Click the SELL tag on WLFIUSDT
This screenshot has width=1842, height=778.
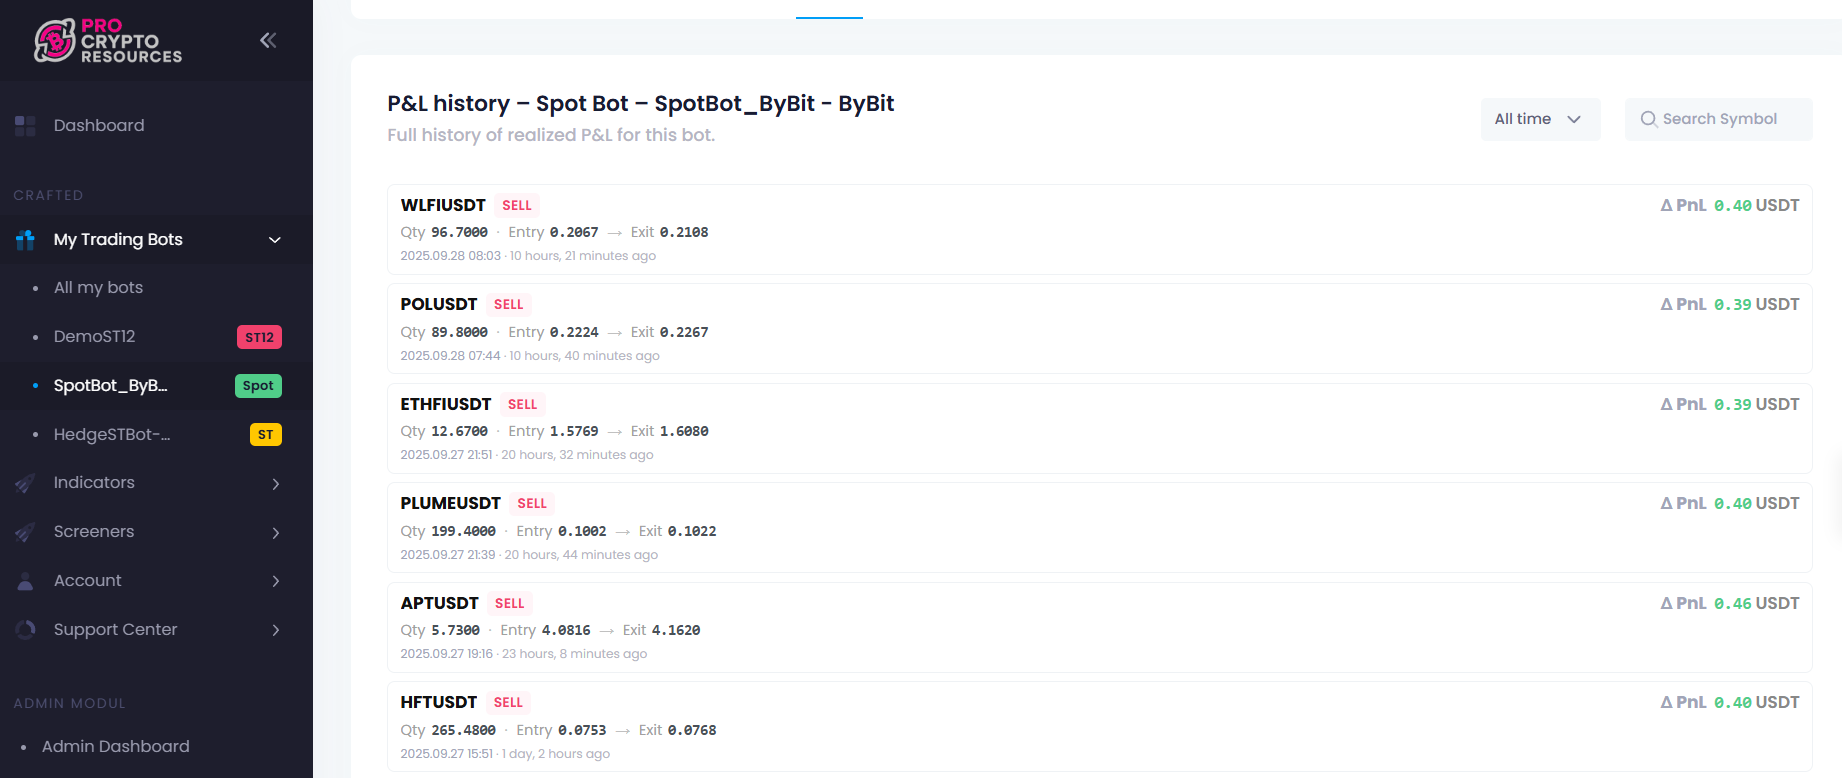point(517,205)
